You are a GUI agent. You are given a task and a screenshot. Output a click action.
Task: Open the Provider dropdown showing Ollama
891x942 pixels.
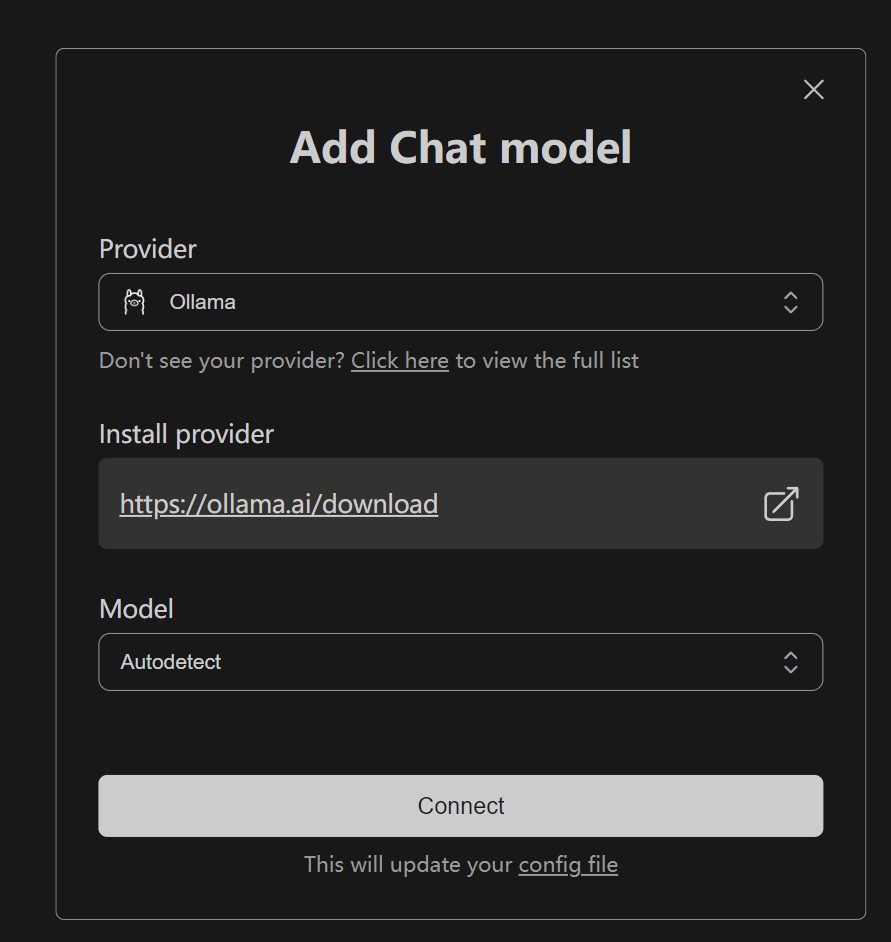pyautogui.click(x=460, y=302)
